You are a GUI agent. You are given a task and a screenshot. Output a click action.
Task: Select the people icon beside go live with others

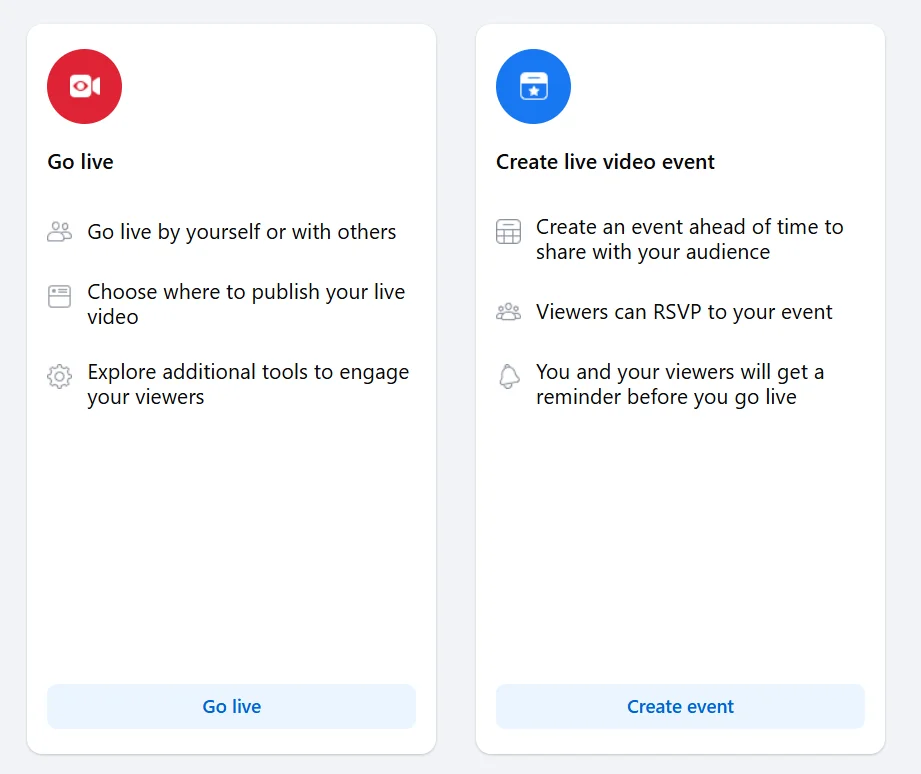pos(59,231)
